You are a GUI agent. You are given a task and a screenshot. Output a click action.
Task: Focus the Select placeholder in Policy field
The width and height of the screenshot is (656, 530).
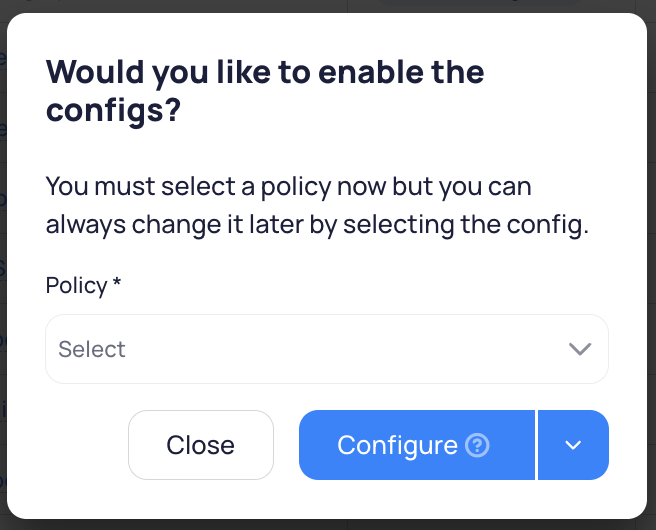tap(92, 349)
